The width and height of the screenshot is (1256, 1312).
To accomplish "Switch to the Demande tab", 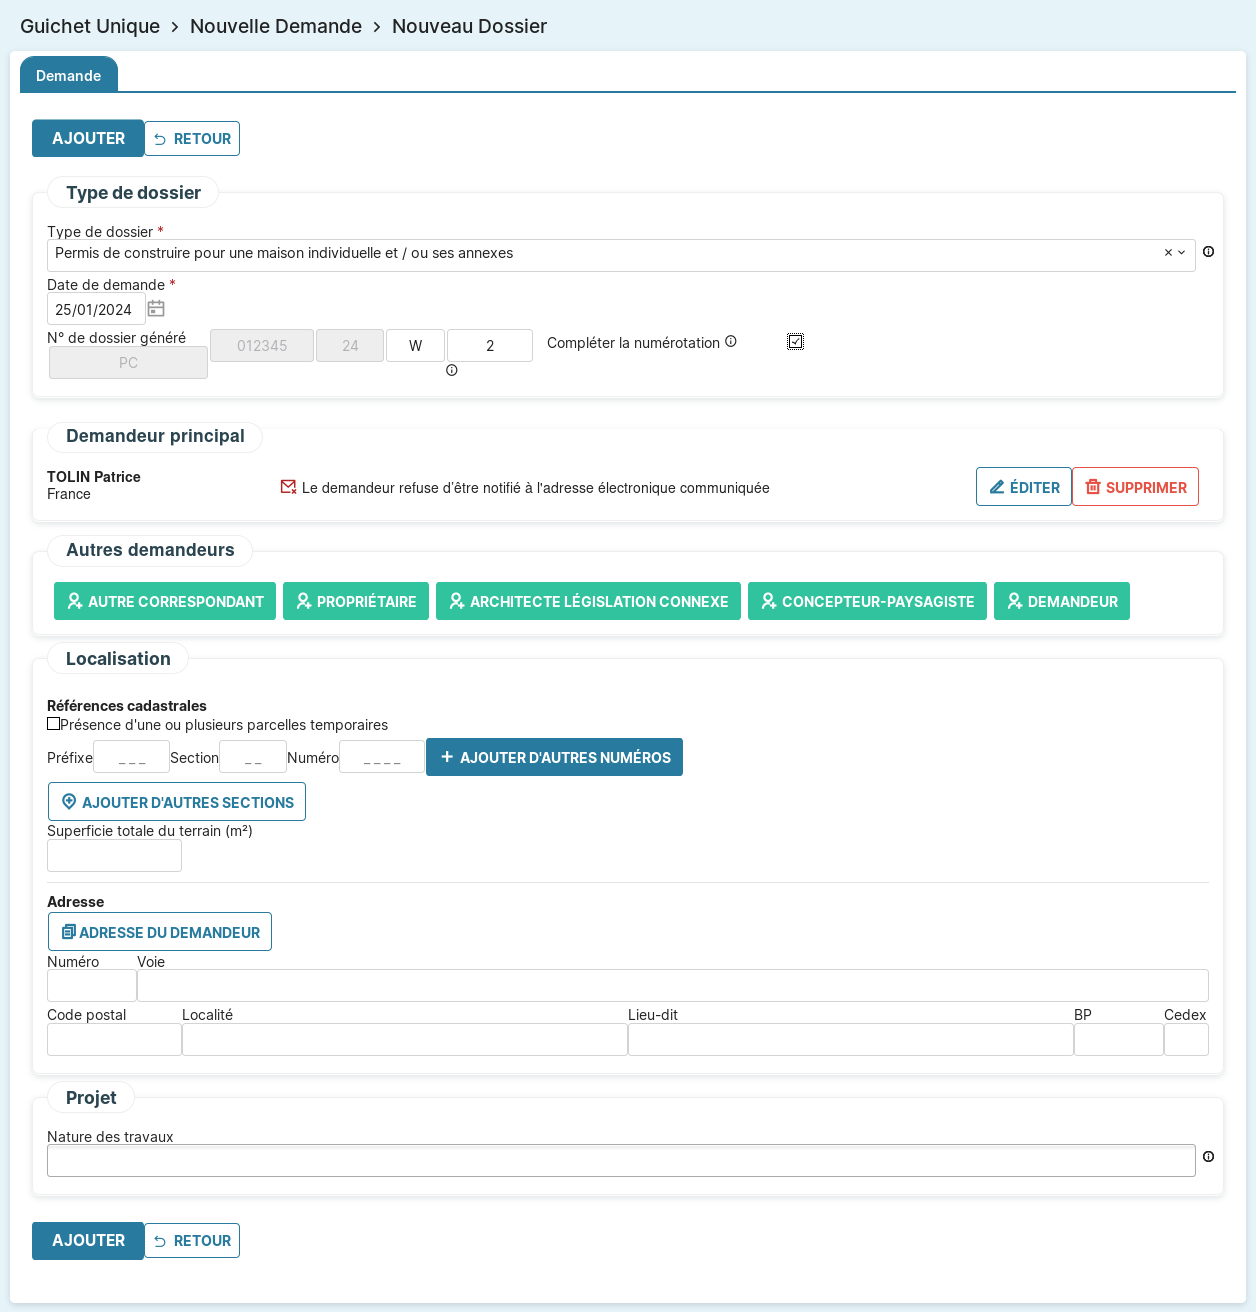I will point(68,76).
